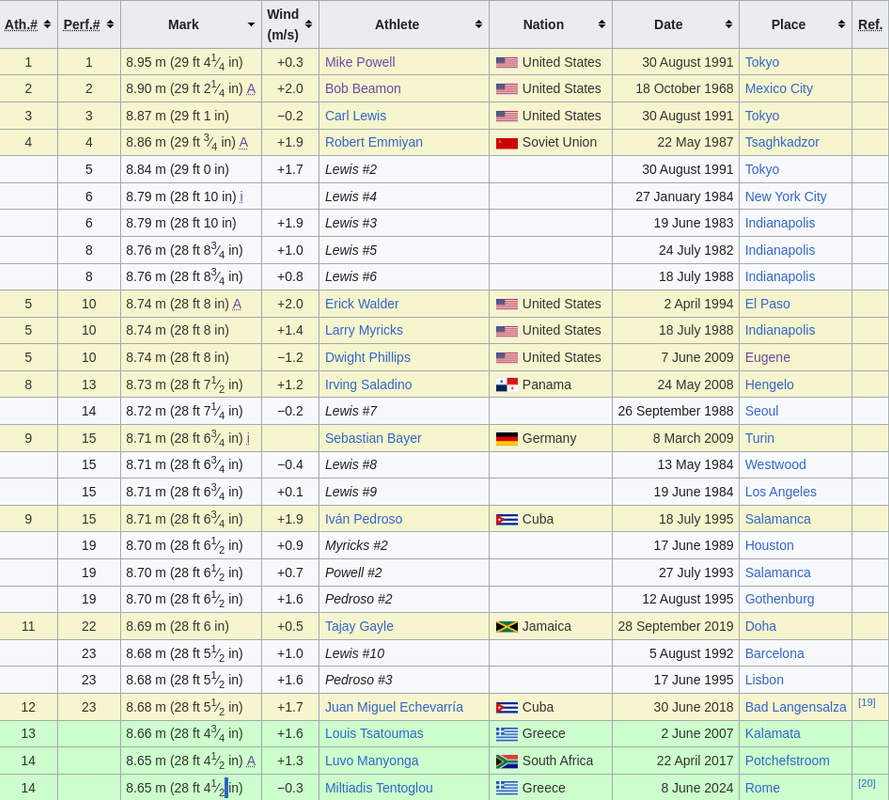This screenshot has width=889, height=800.
Task: Select the date 27 January 1984
Action: pos(684,197)
